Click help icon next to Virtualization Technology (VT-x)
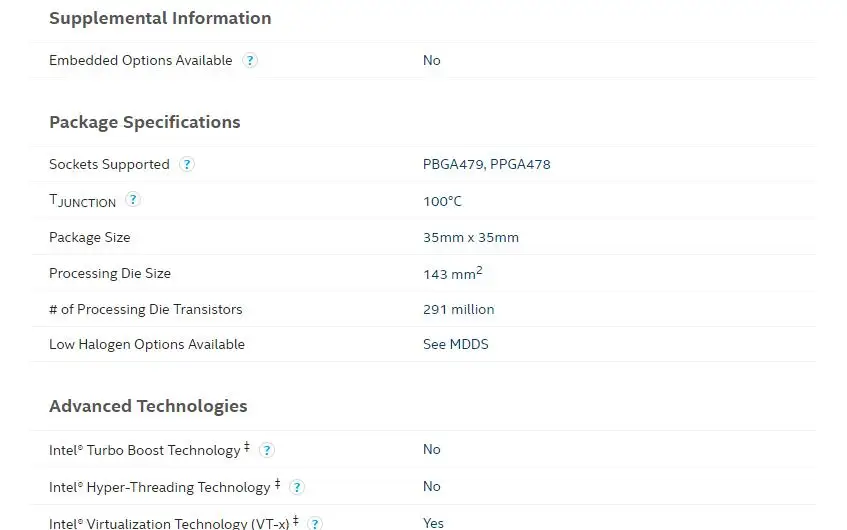The width and height of the screenshot is (847, 530). [314, 523]
